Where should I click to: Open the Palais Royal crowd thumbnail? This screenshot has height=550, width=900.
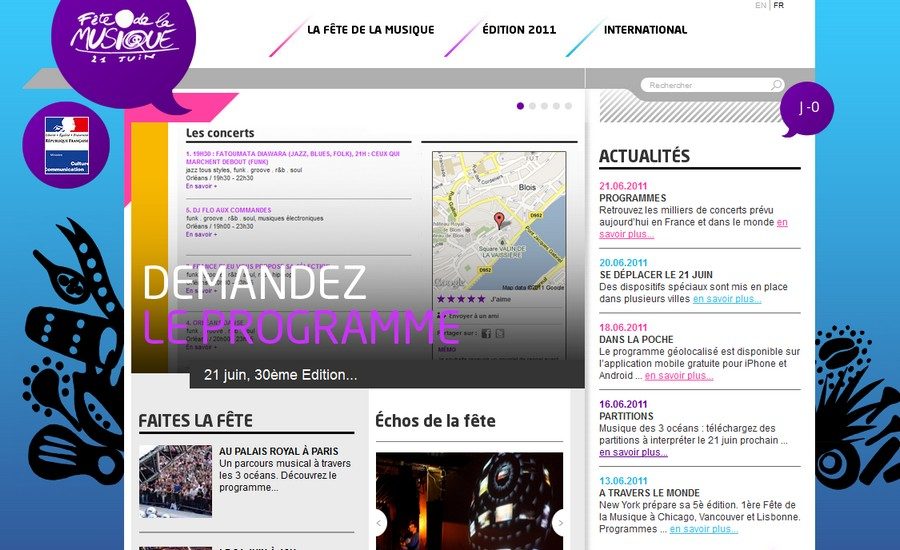click(x=175, y=481)
